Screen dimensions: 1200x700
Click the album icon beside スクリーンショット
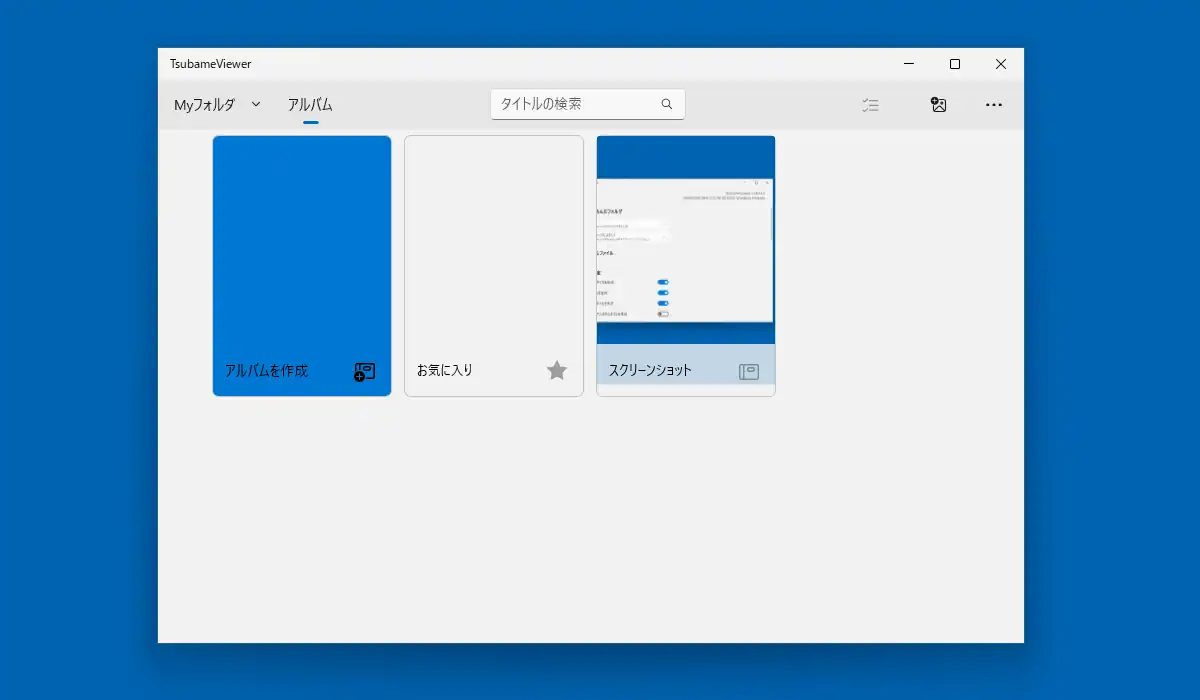point(749,371)
